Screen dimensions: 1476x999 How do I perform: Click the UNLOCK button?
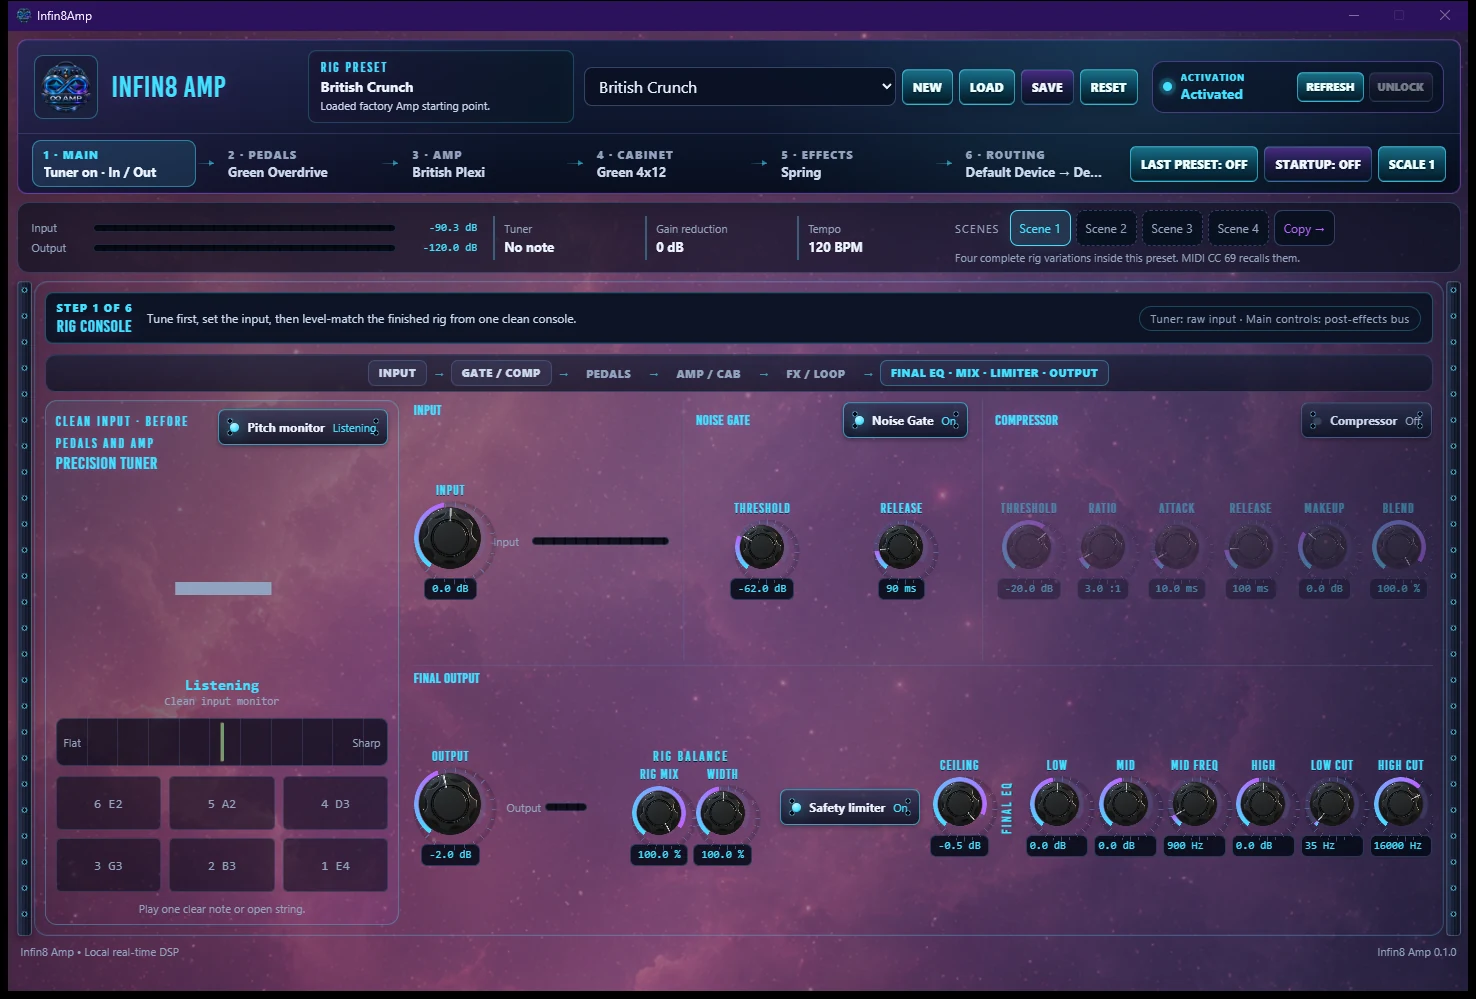[x=1400, y=87]
